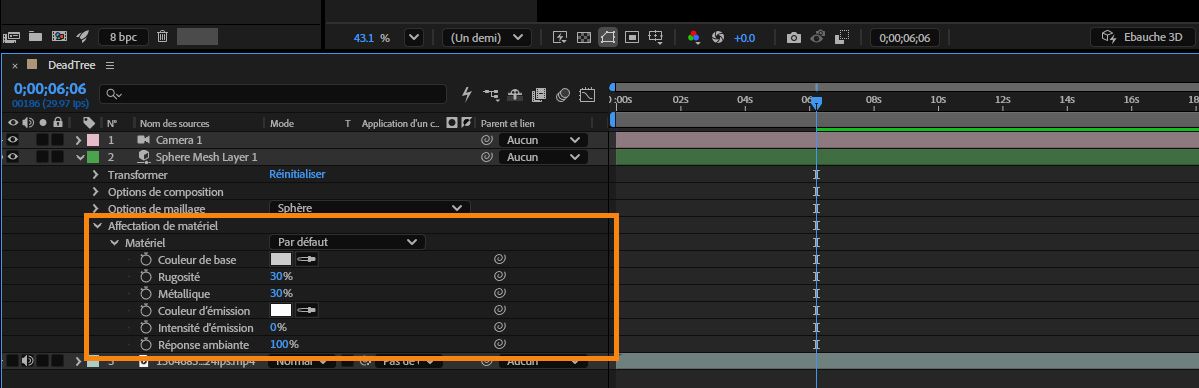This screenshot has width=1199, height=388.
Task: Toggle lock box for Camera 1 layer
Action: [x=58, y=140]
